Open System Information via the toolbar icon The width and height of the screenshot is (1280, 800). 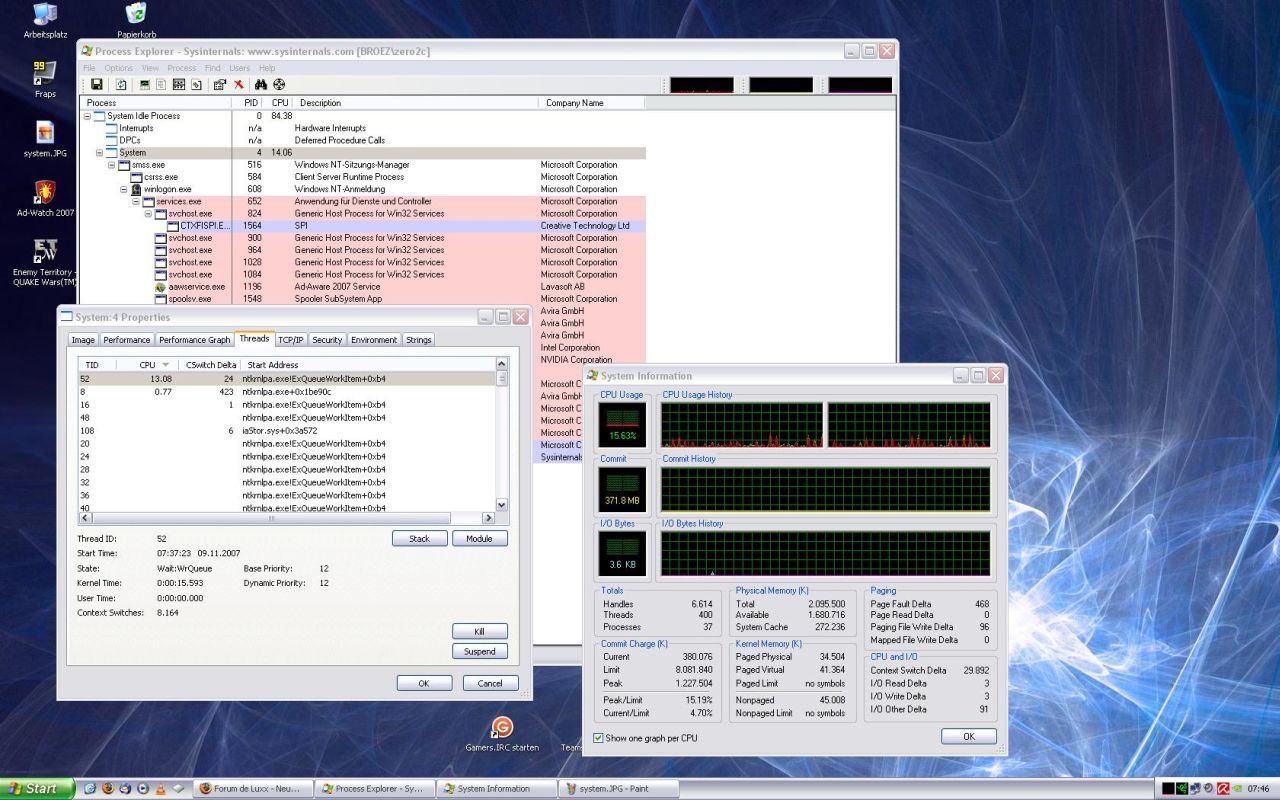click(145, 85)
